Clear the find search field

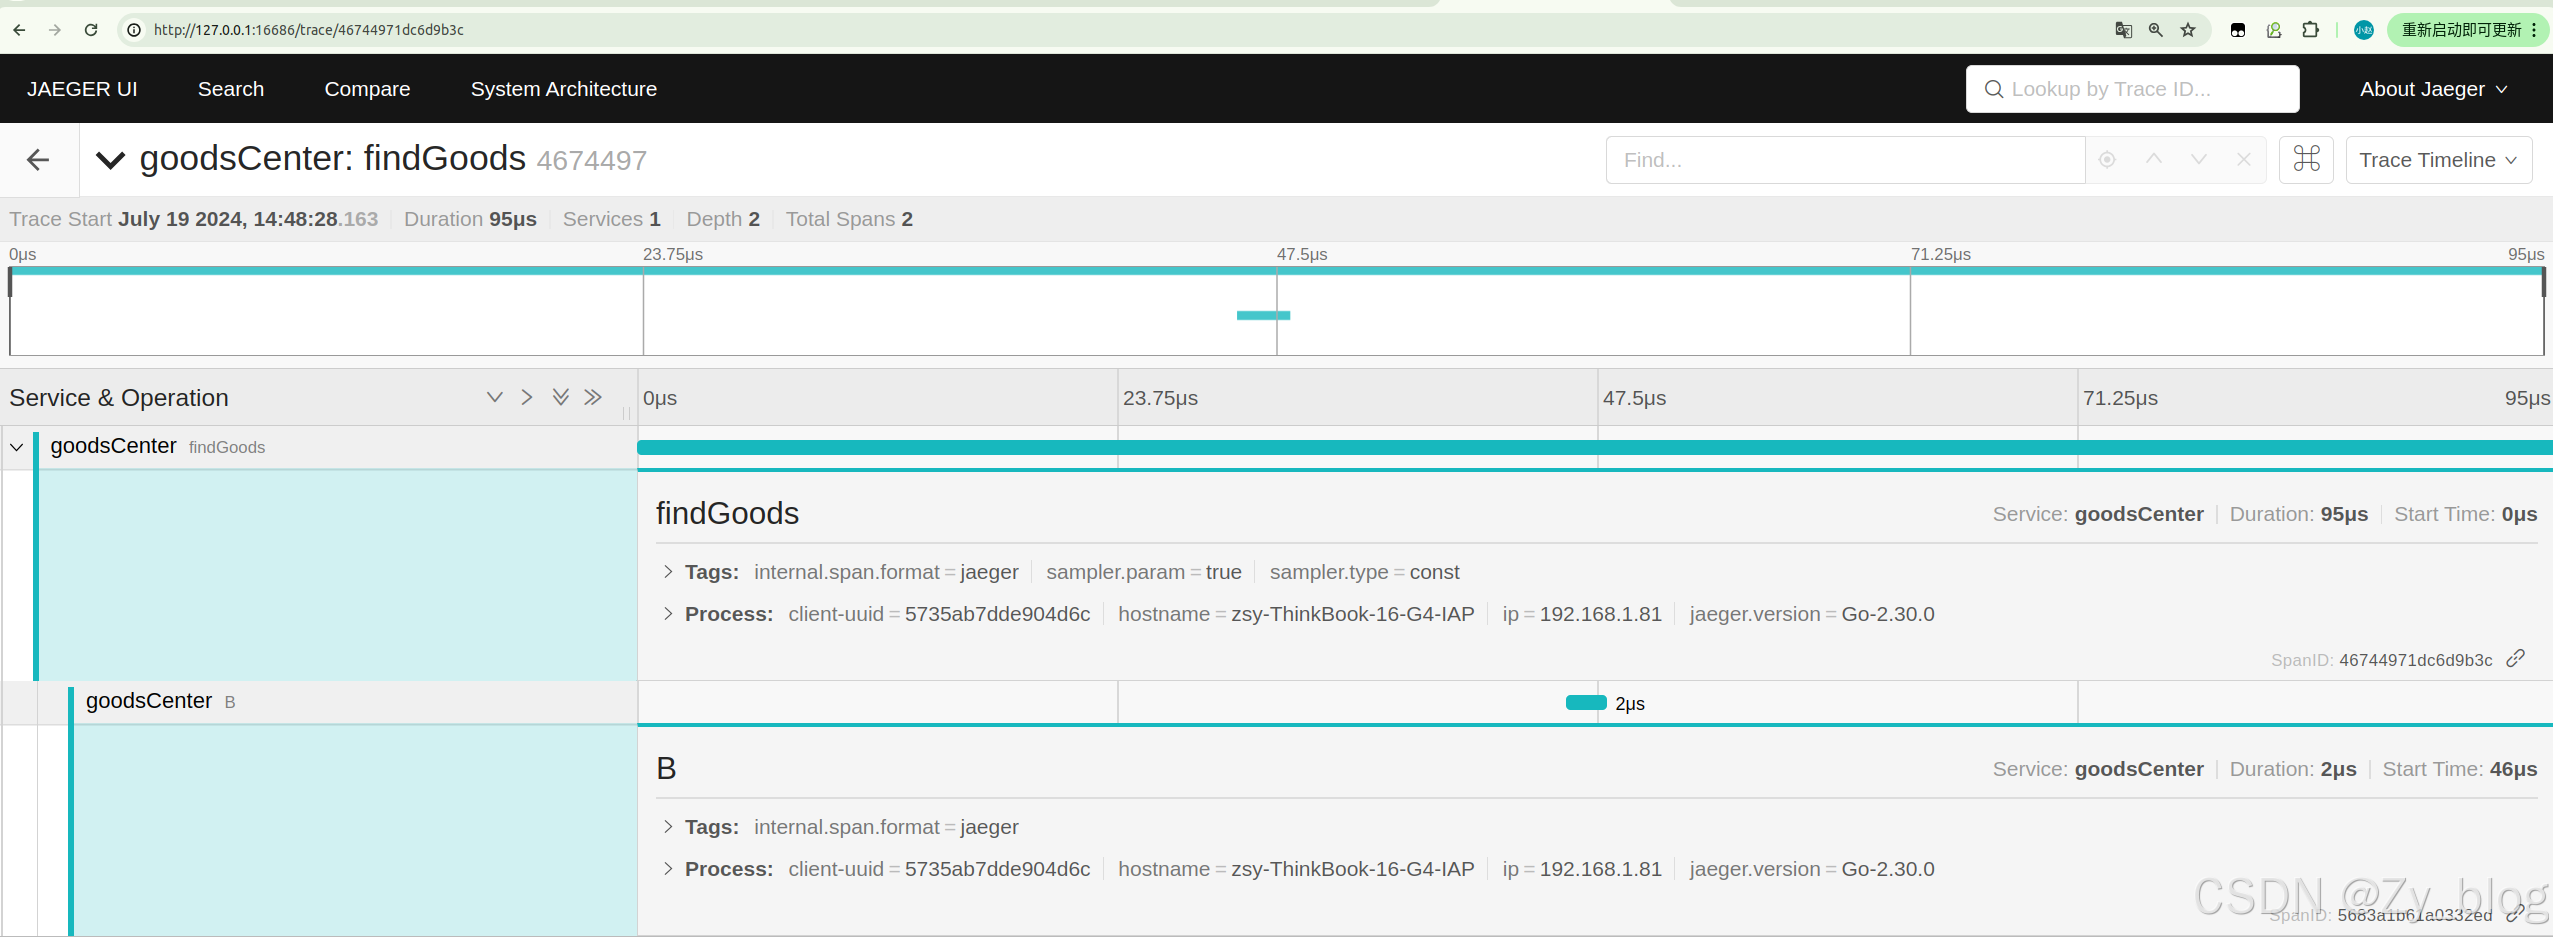pyautogui.click(x=2244, y=160)
